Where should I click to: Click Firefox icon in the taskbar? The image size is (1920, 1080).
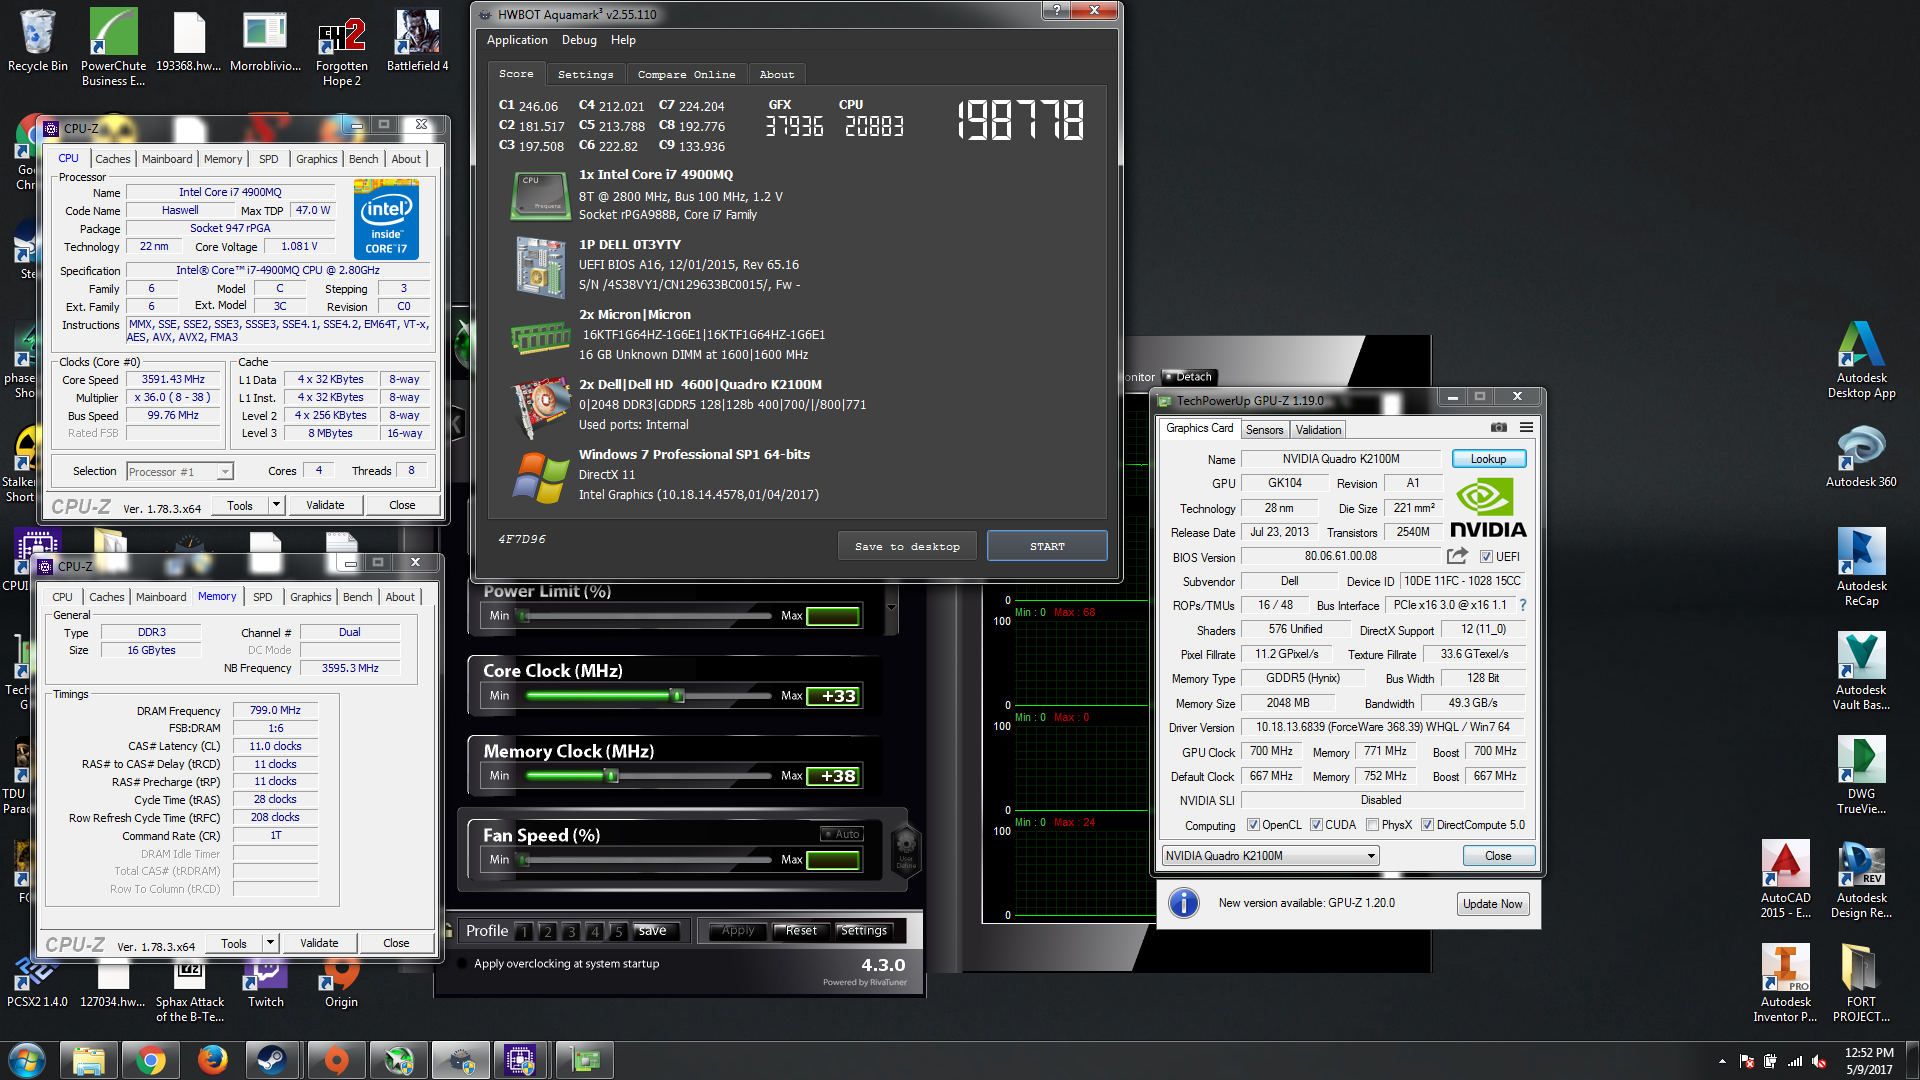pos(211,1060)
